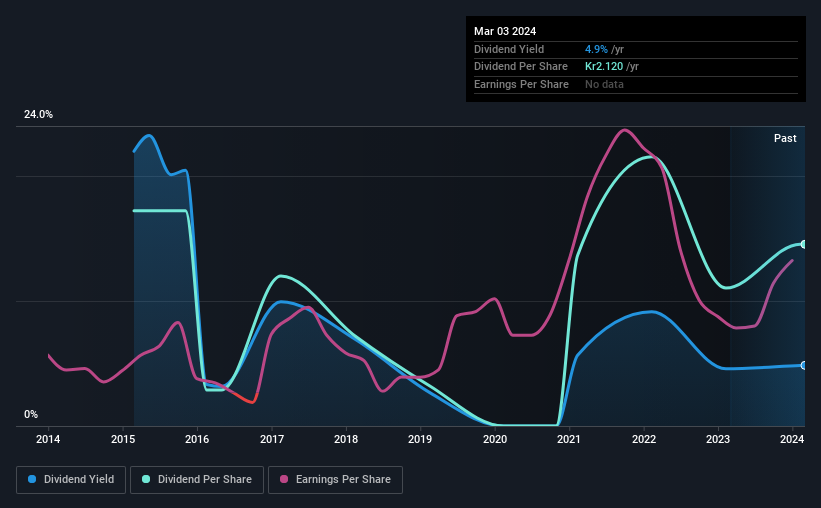Click the blue Dividend Yield legend dot

32,479
